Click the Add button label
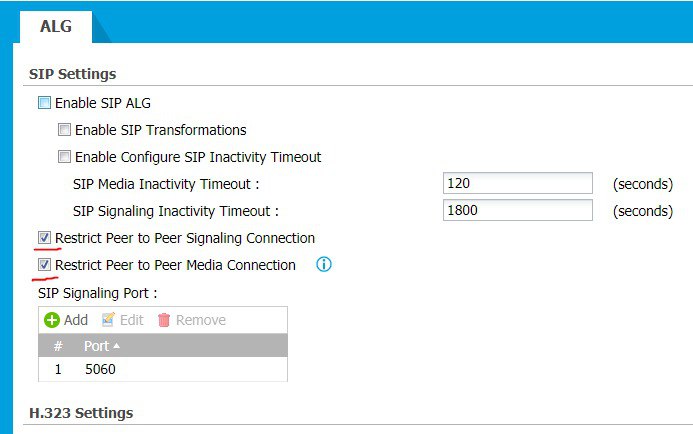 click(76, 320)
